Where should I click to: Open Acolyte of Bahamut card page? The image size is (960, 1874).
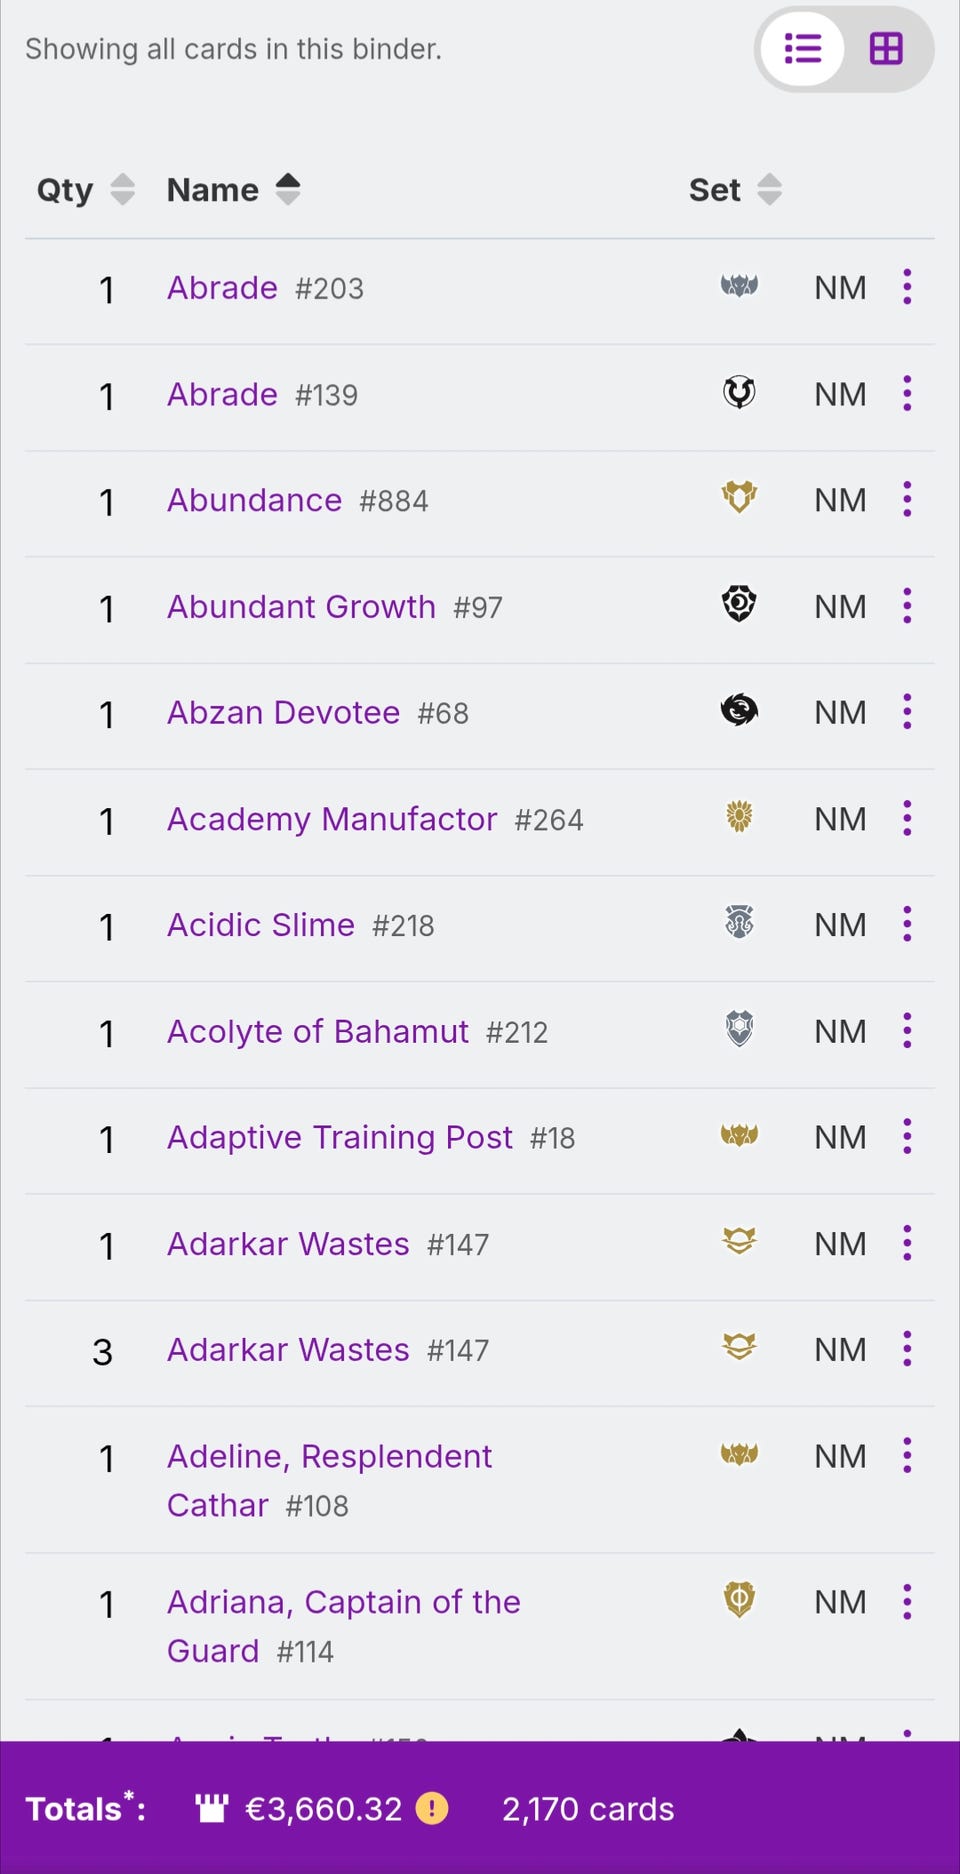tap(317, 1031)
